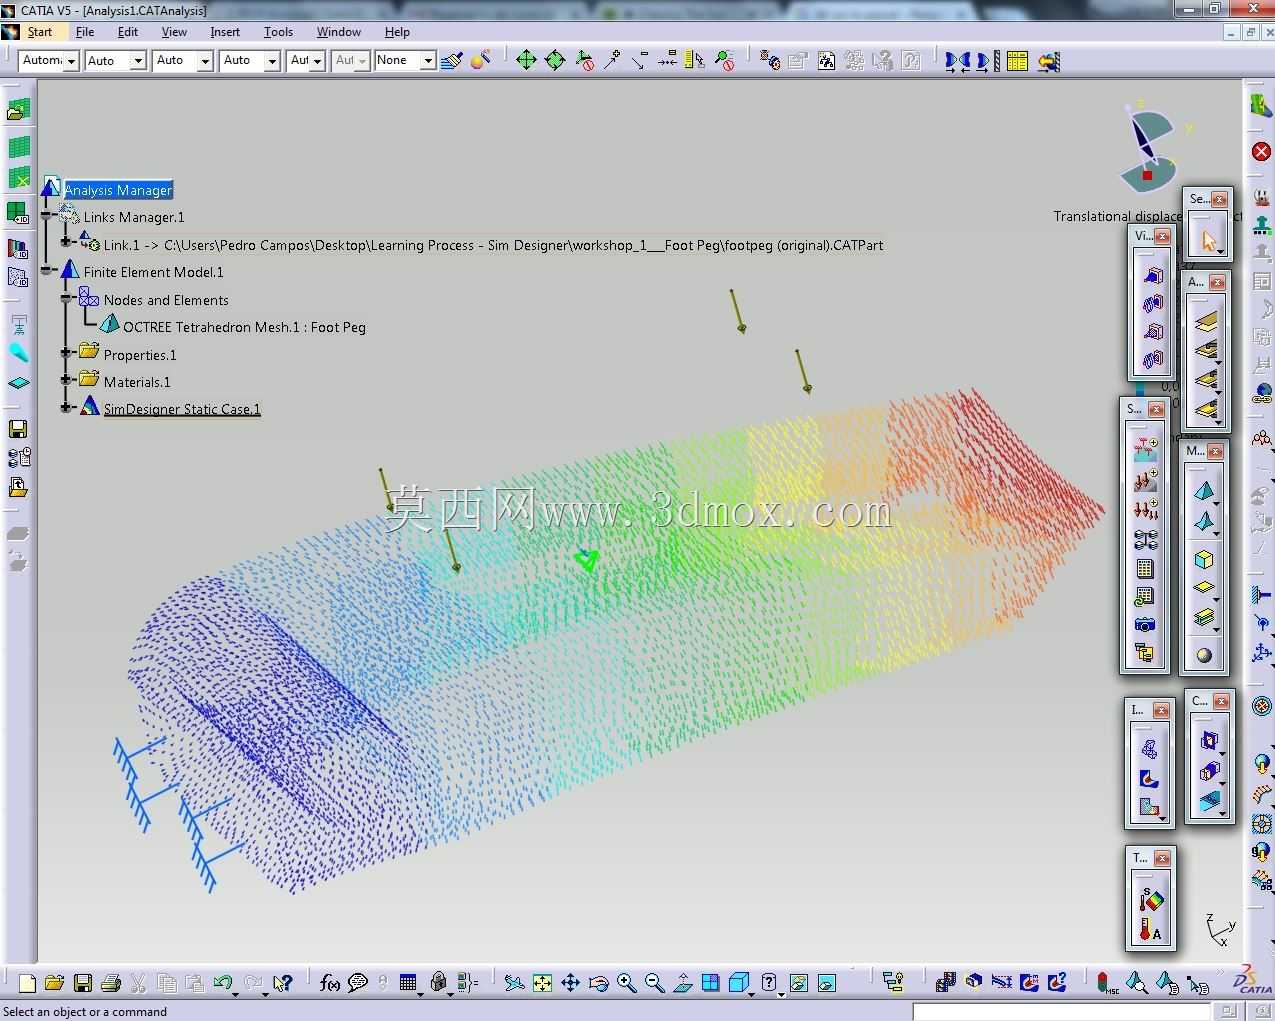Select the Link.1 footpeg CATPart entry
The height and width of the screenshot is (1021, 1275).
point(493,245)
